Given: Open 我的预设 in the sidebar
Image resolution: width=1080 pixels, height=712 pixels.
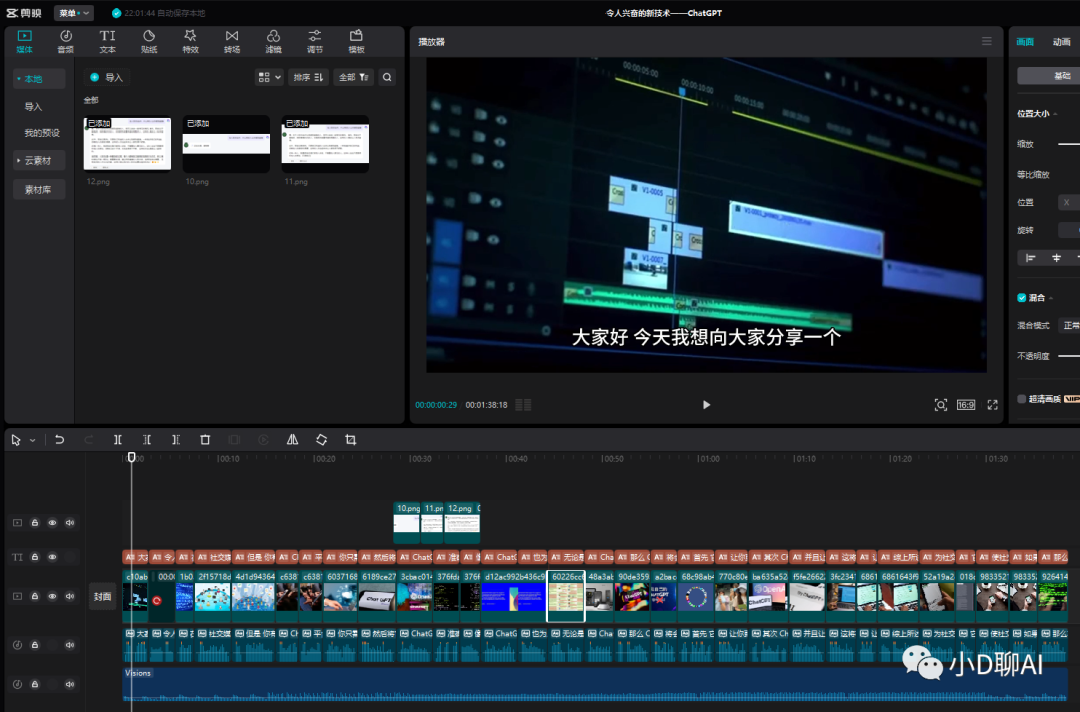Looking at the screenshot, I should (x=42, y=133).
